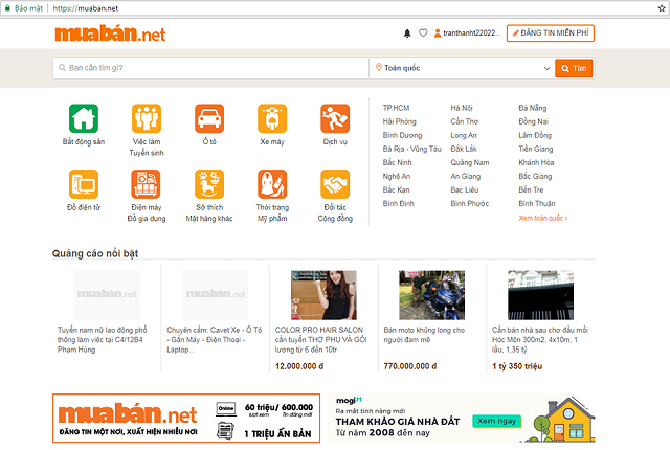Image resolution: width=670 pixels, height=450 pixels.
Task: Open ad titled Chuyên cầm Cavet Xe
Action: coord(214,340)
